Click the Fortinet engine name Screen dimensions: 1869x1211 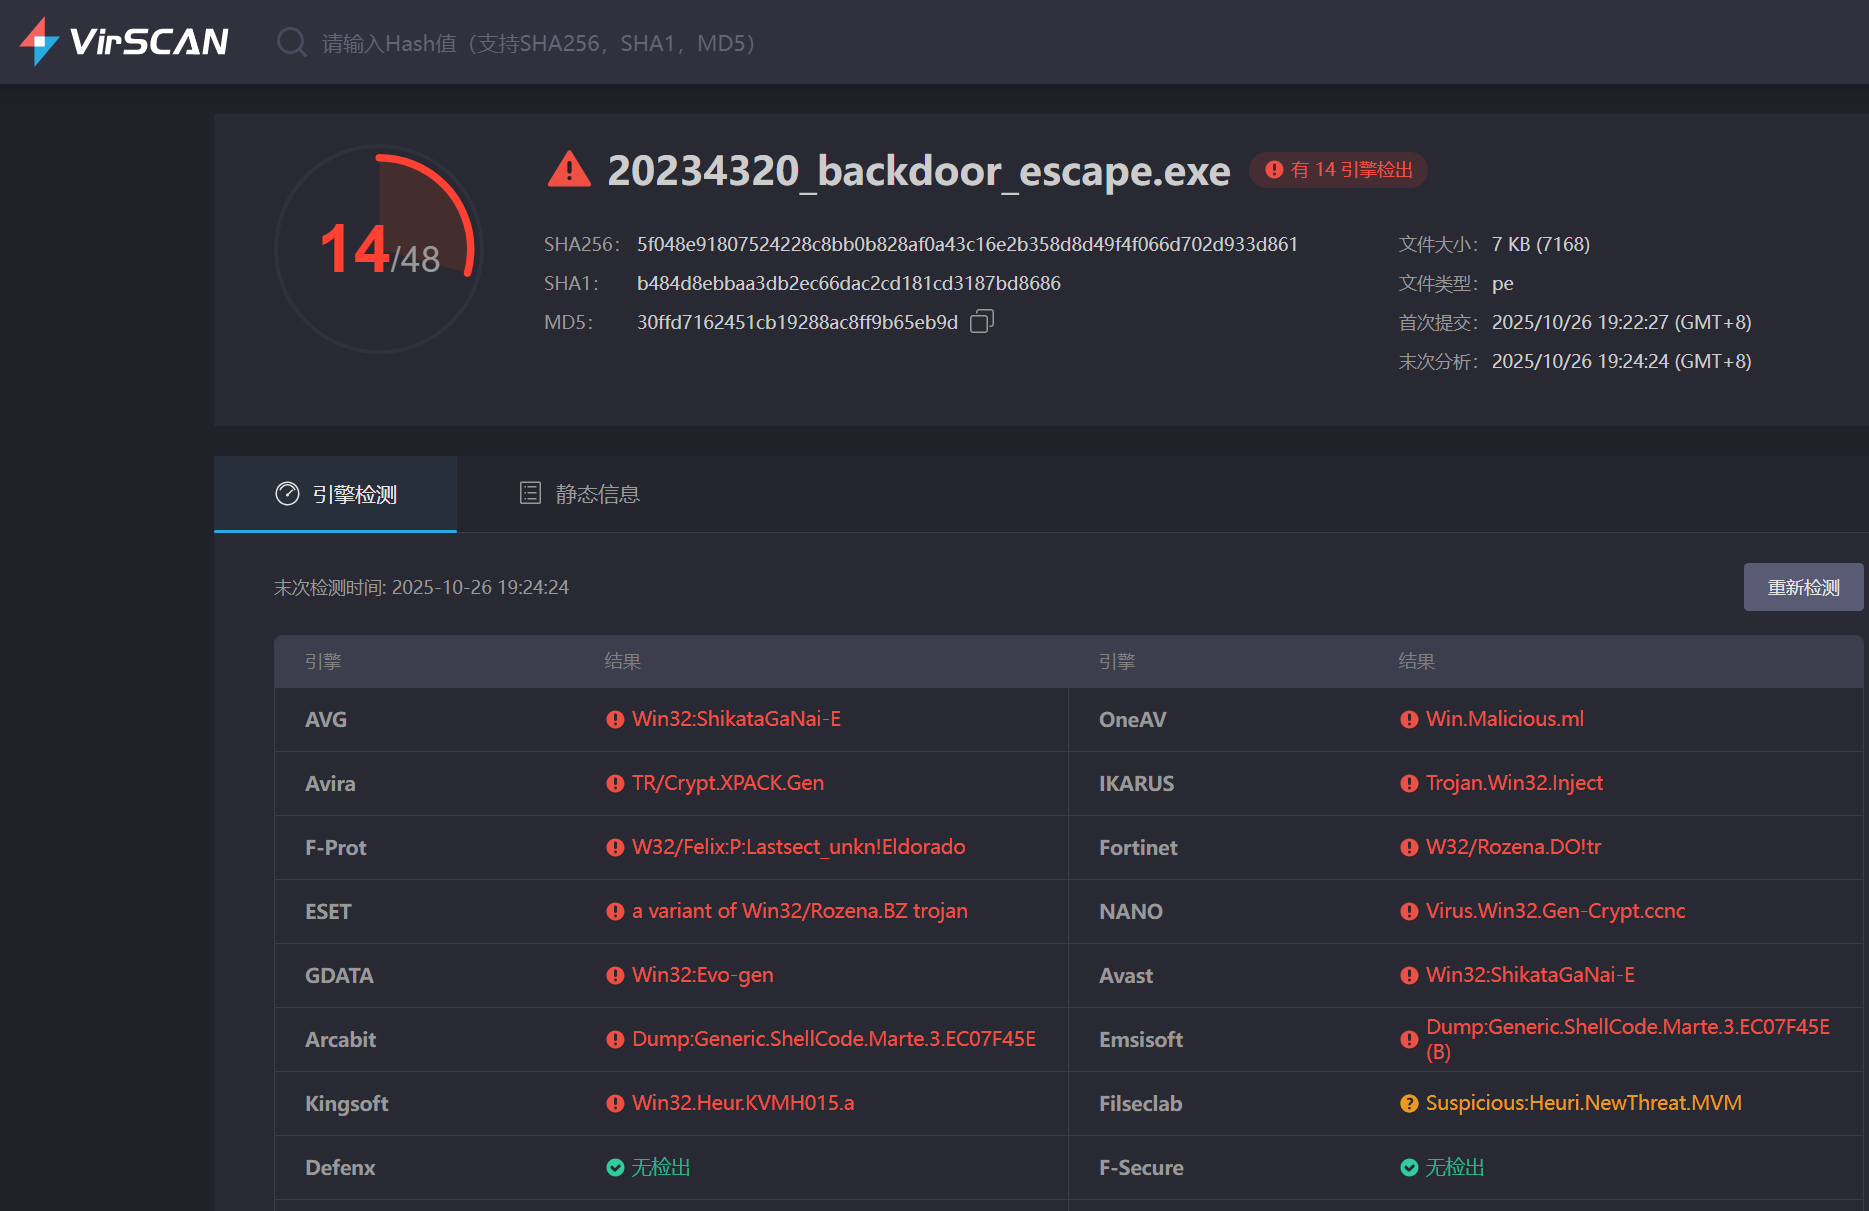point(1138,848)
